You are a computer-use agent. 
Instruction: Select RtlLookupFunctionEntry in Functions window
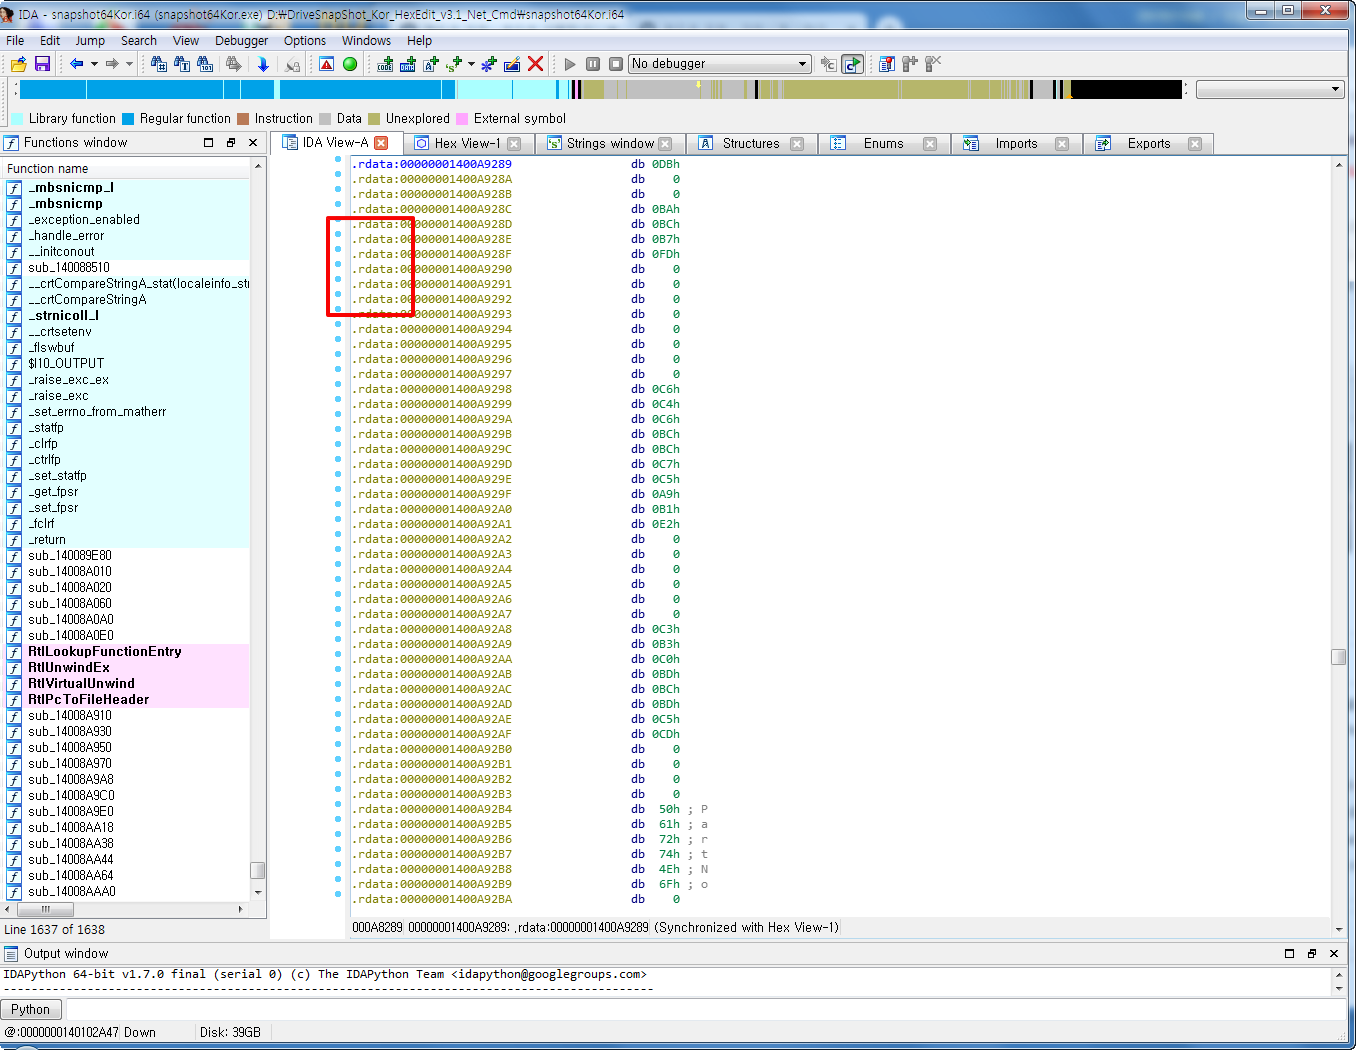(105, 652)
